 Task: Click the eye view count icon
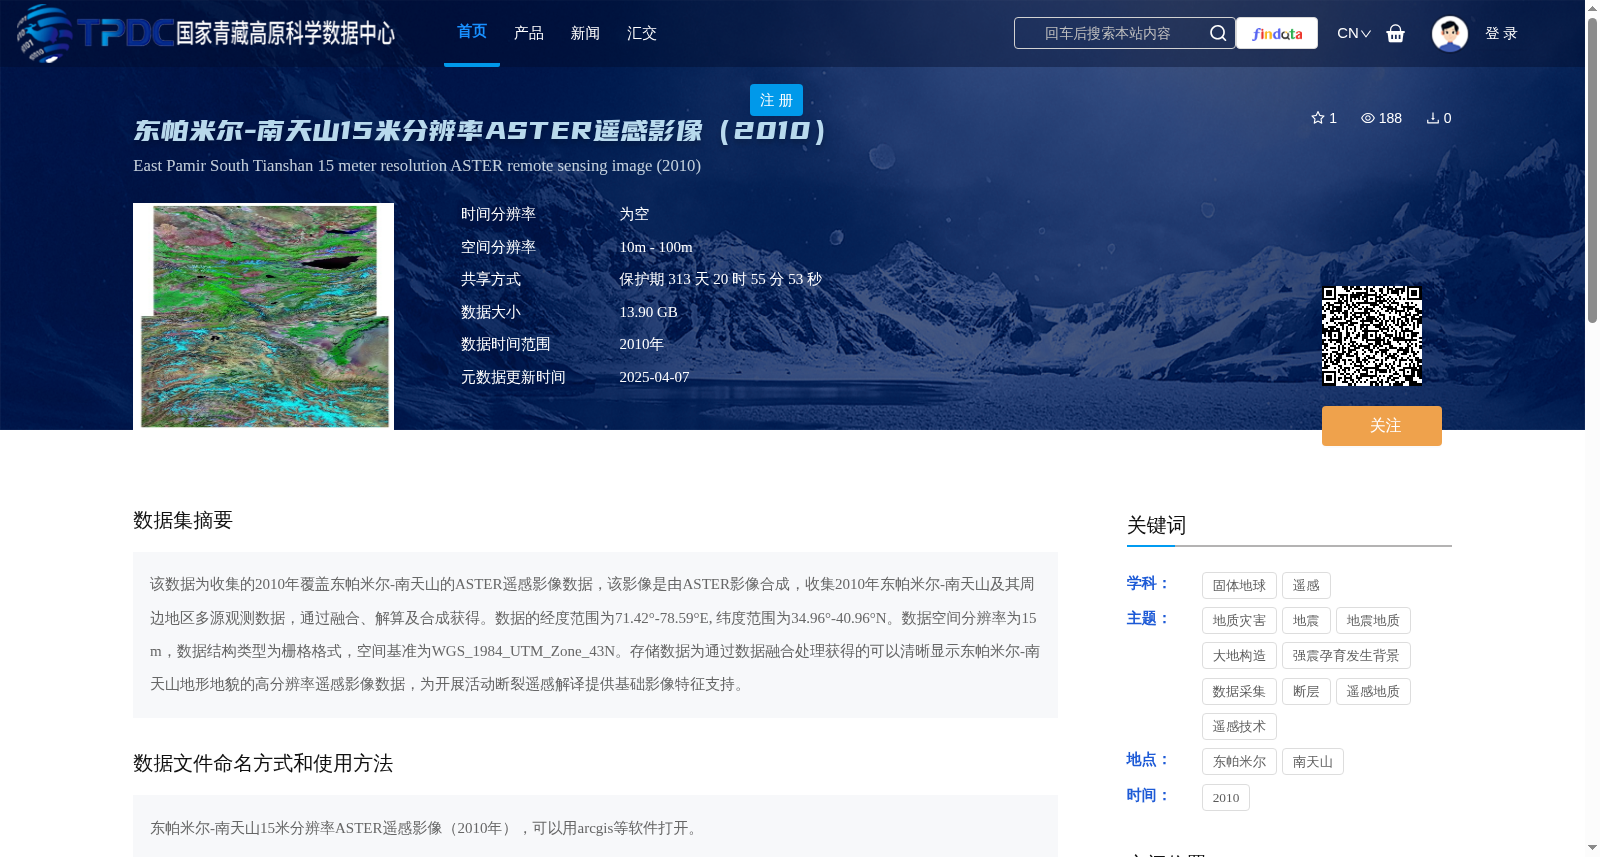1368,118
